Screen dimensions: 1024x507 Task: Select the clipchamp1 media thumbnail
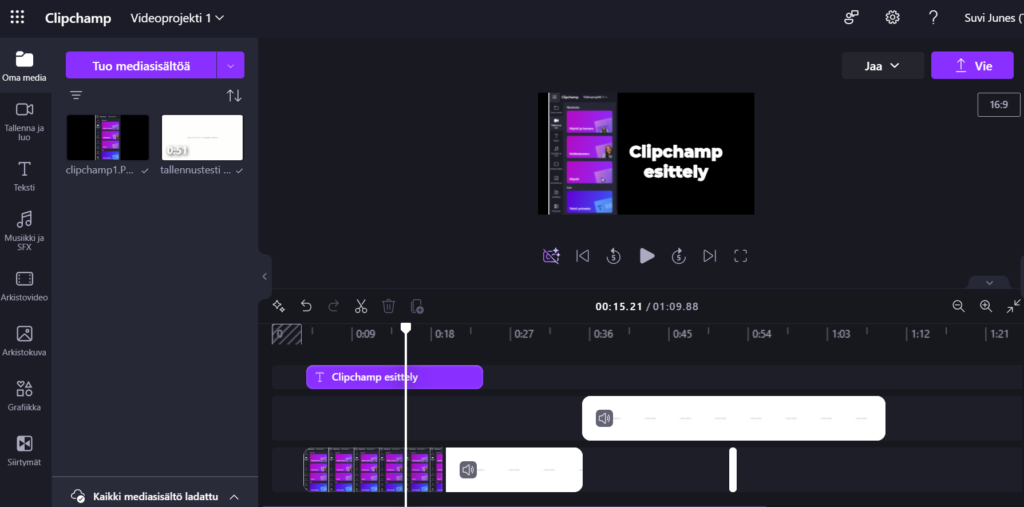pos(107,138)
